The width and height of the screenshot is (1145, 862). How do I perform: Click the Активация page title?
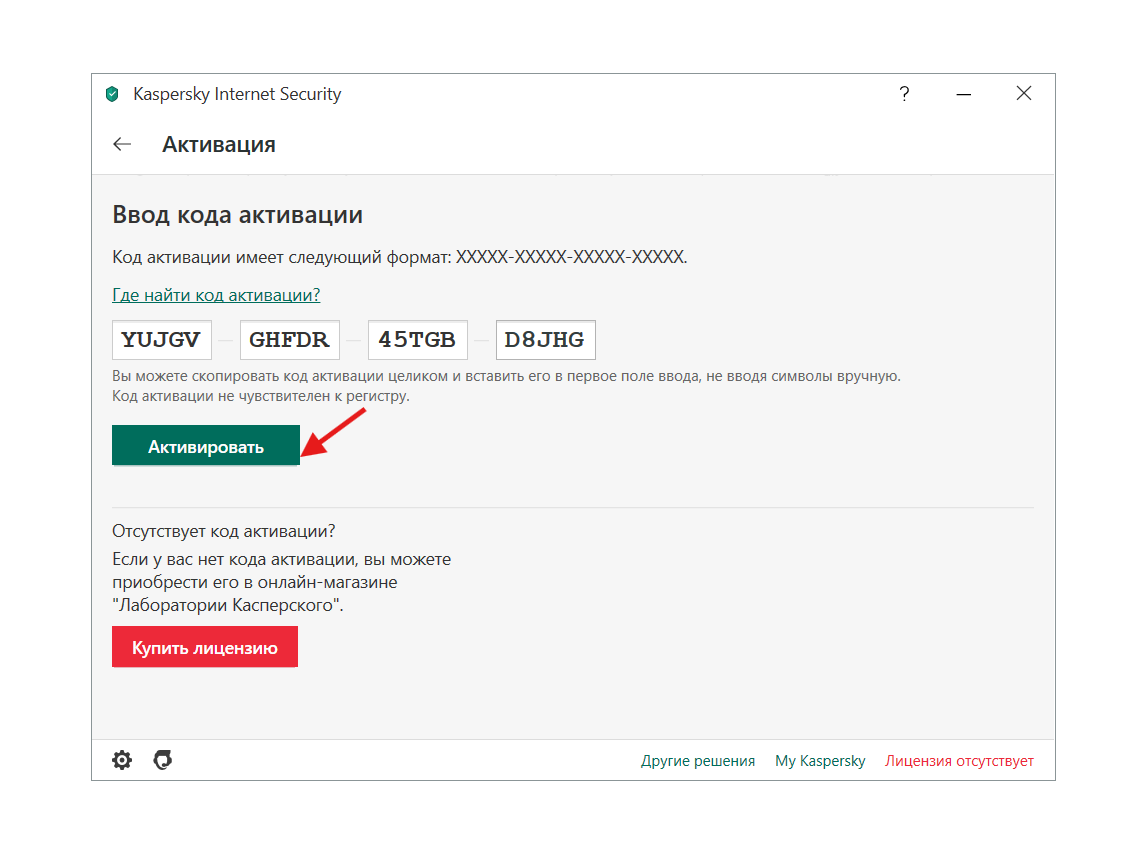pos(218,144)
